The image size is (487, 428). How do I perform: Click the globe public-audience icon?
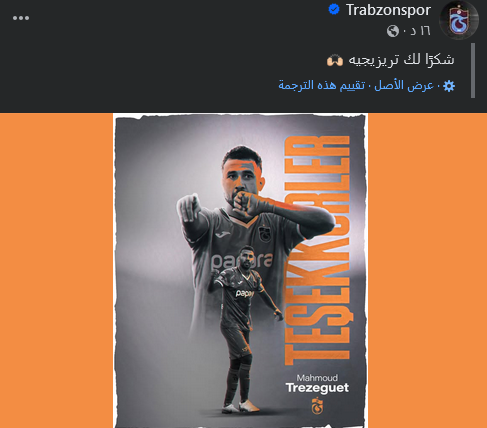pos(393,31)
